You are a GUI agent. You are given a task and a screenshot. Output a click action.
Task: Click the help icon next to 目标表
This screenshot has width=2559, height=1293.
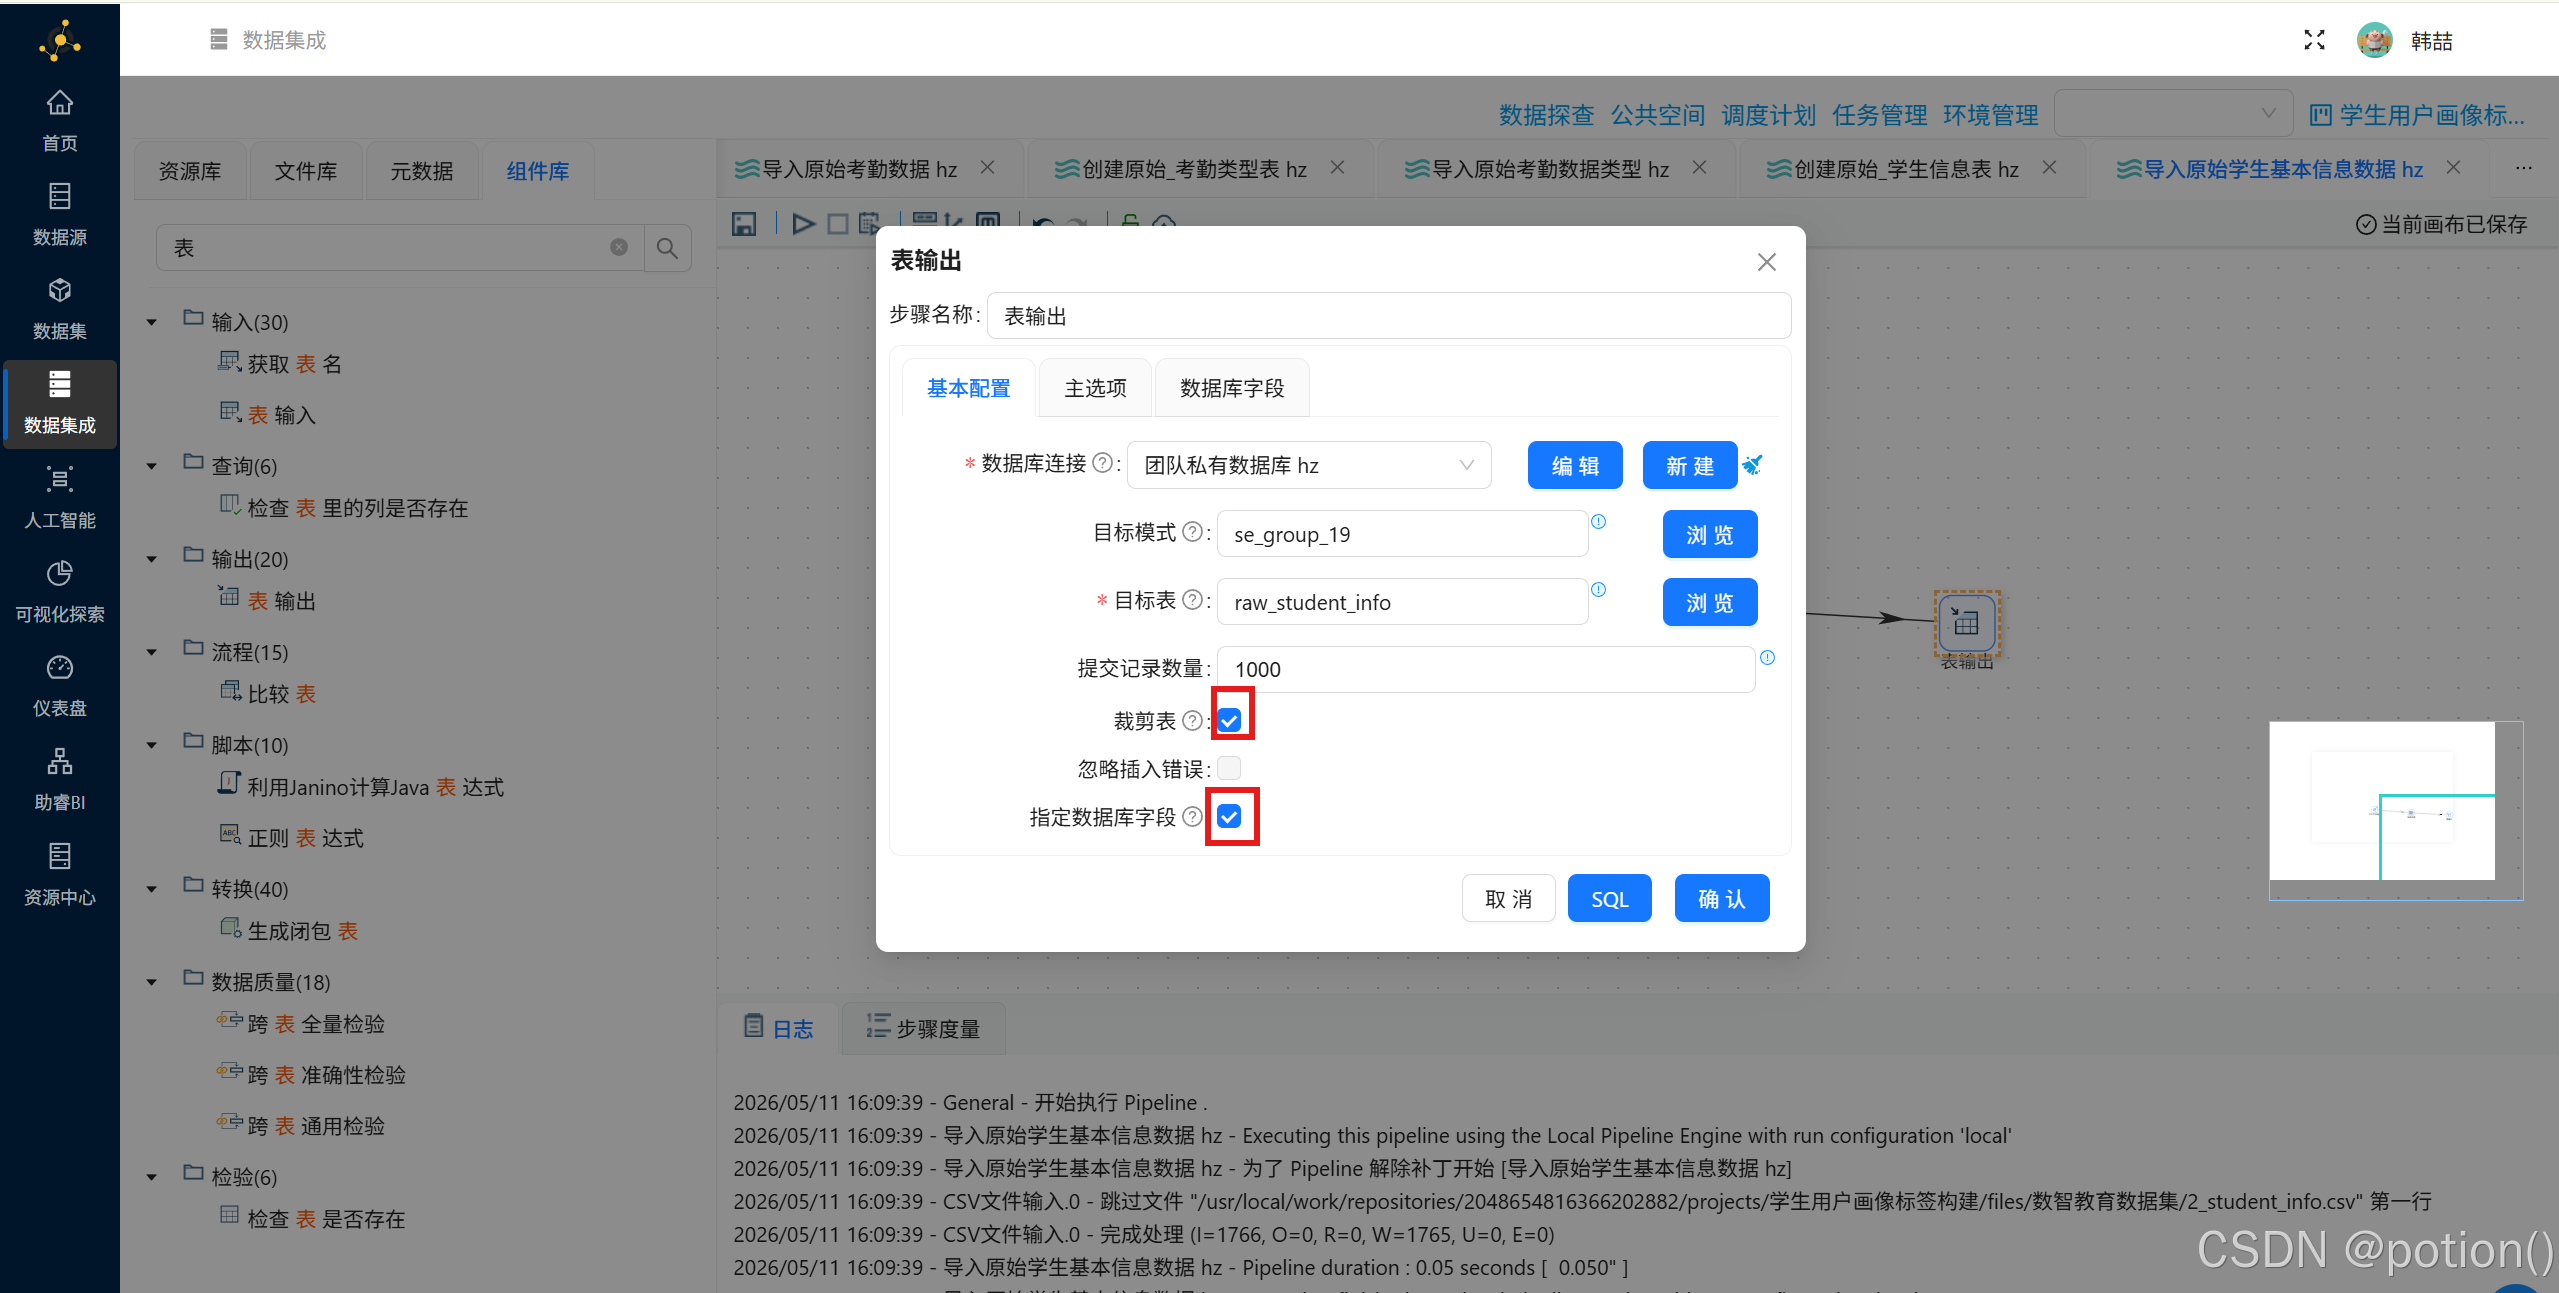pyautogui.click(x=1192, y=600)
